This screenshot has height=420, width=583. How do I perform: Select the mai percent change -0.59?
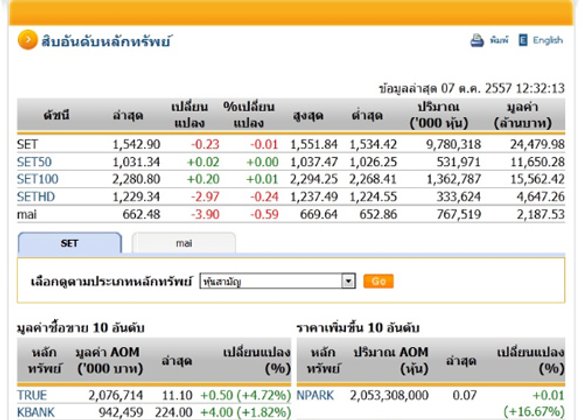pyautogui.click(x=264, y=214)
